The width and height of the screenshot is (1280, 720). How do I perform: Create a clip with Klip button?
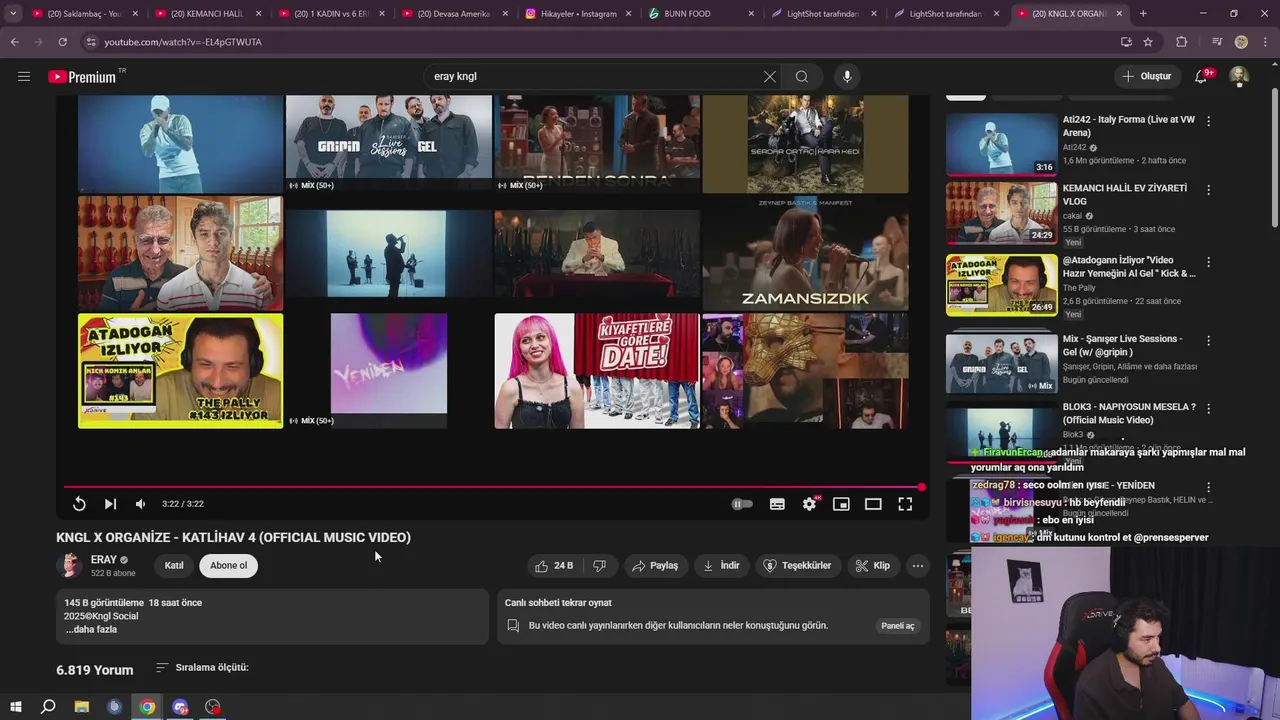point(872,566)
